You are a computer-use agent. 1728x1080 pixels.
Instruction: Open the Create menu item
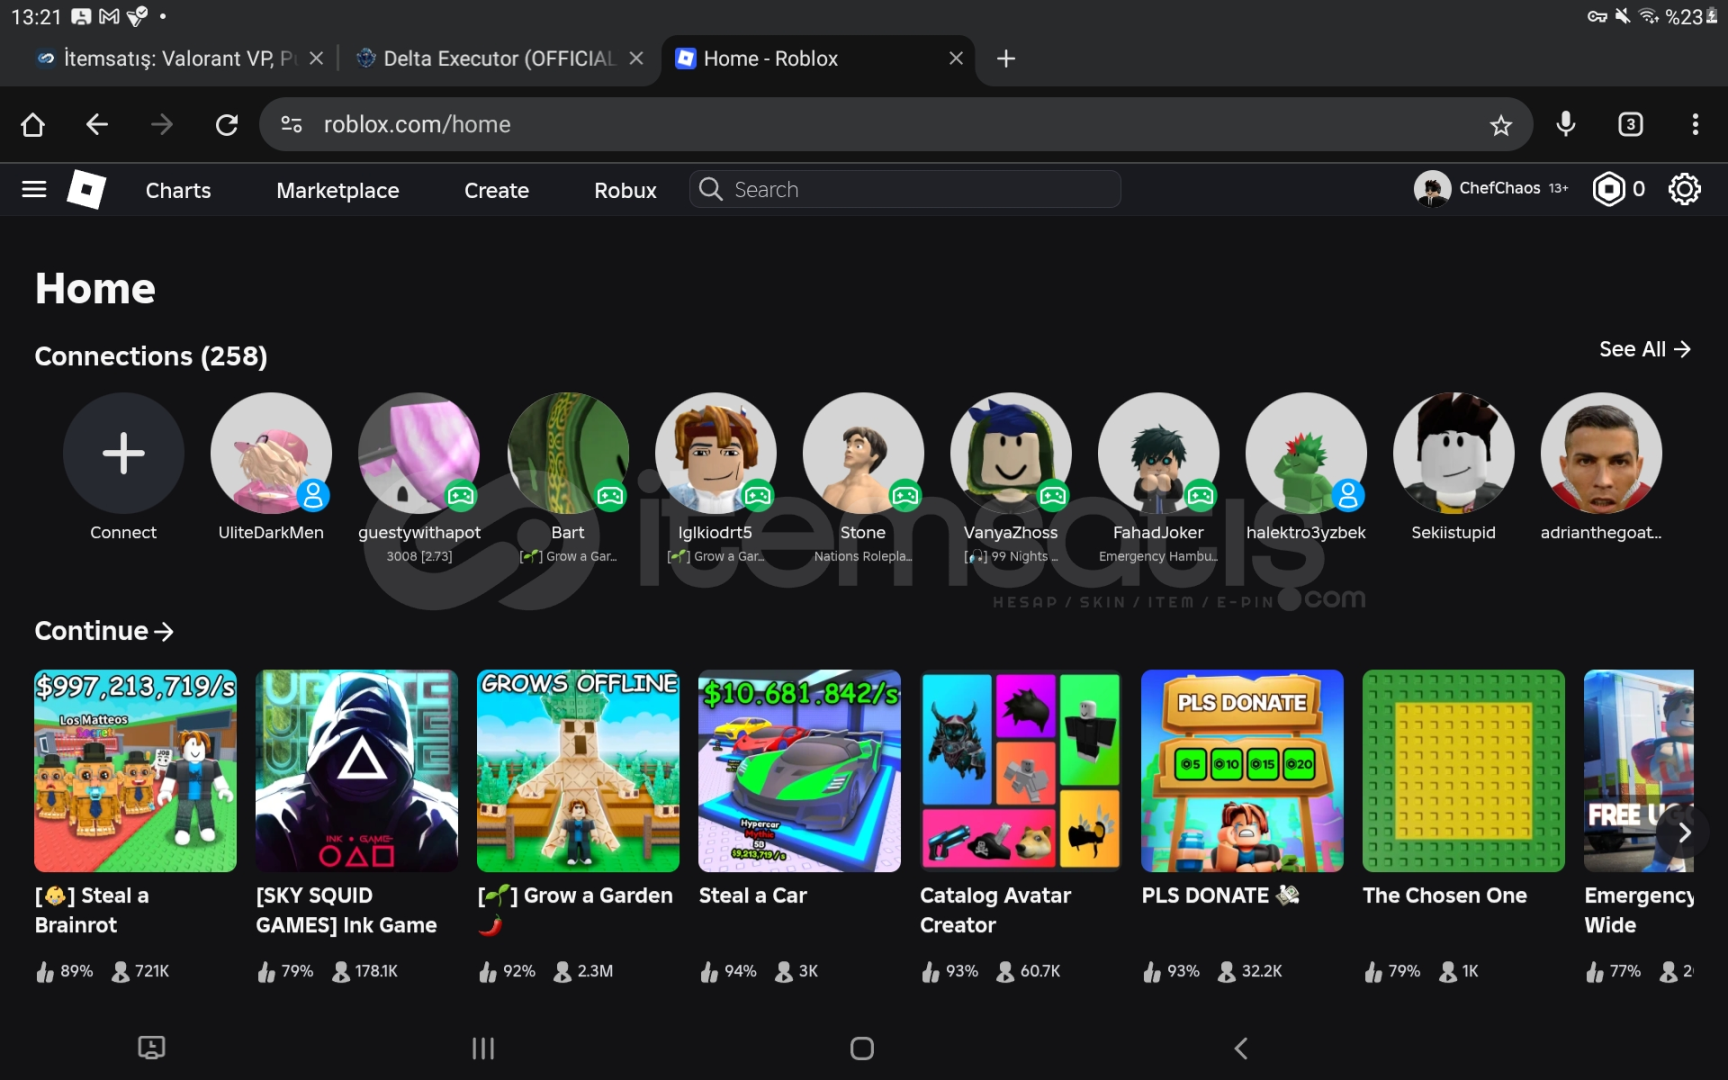(496, 190)
